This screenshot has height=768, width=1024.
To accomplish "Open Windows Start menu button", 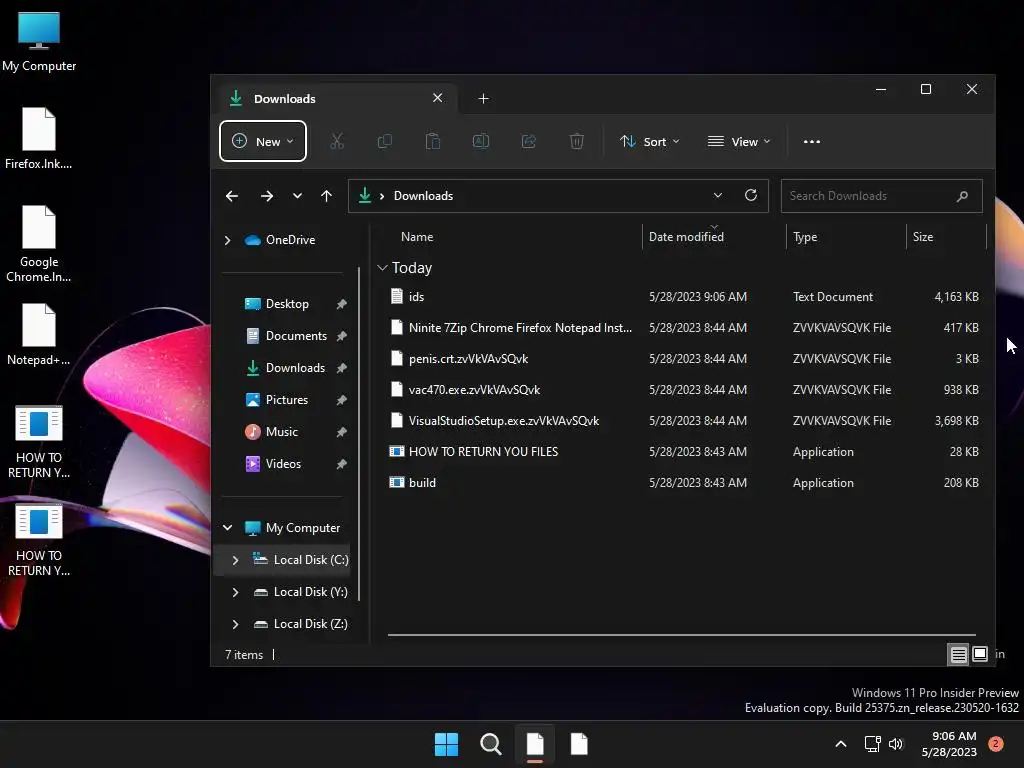I will (x=447, y=744).
